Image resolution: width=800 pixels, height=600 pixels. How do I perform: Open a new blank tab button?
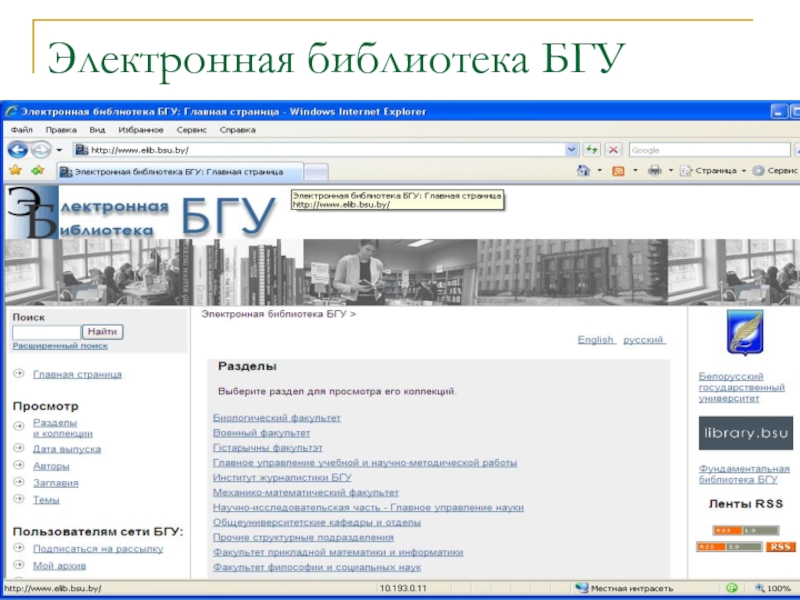[x=316, y=172]
